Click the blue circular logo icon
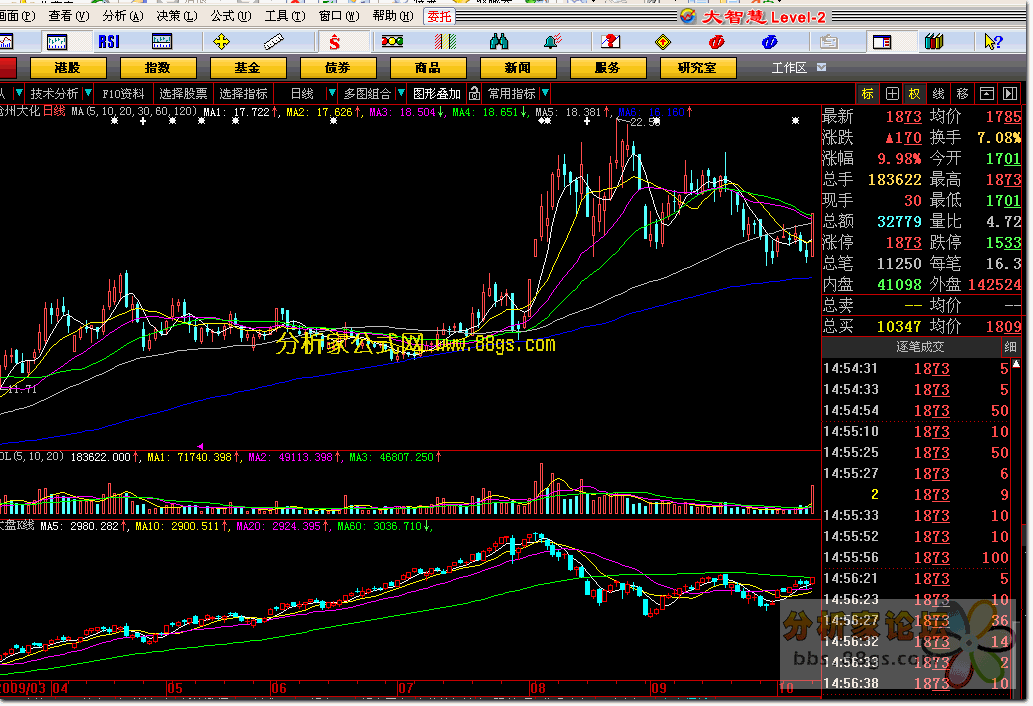 (769, 42)
